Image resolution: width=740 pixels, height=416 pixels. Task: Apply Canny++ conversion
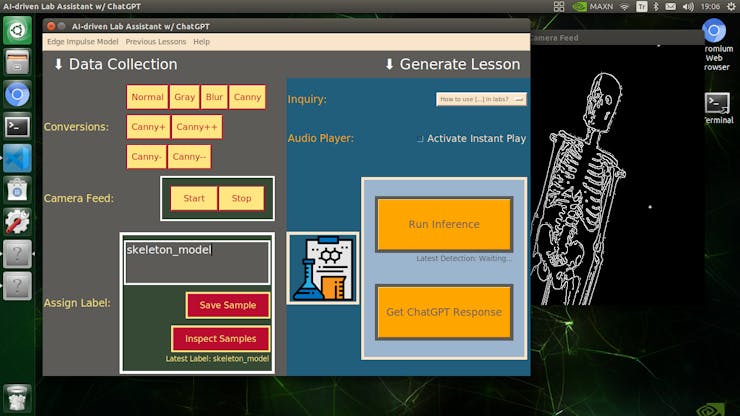[x=197, y=127]
